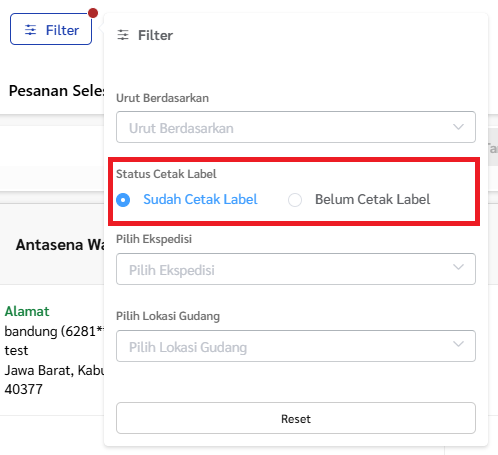Choose the Belum Cetak Label text option
Viewport: 498px width, 455px height.
373,199
